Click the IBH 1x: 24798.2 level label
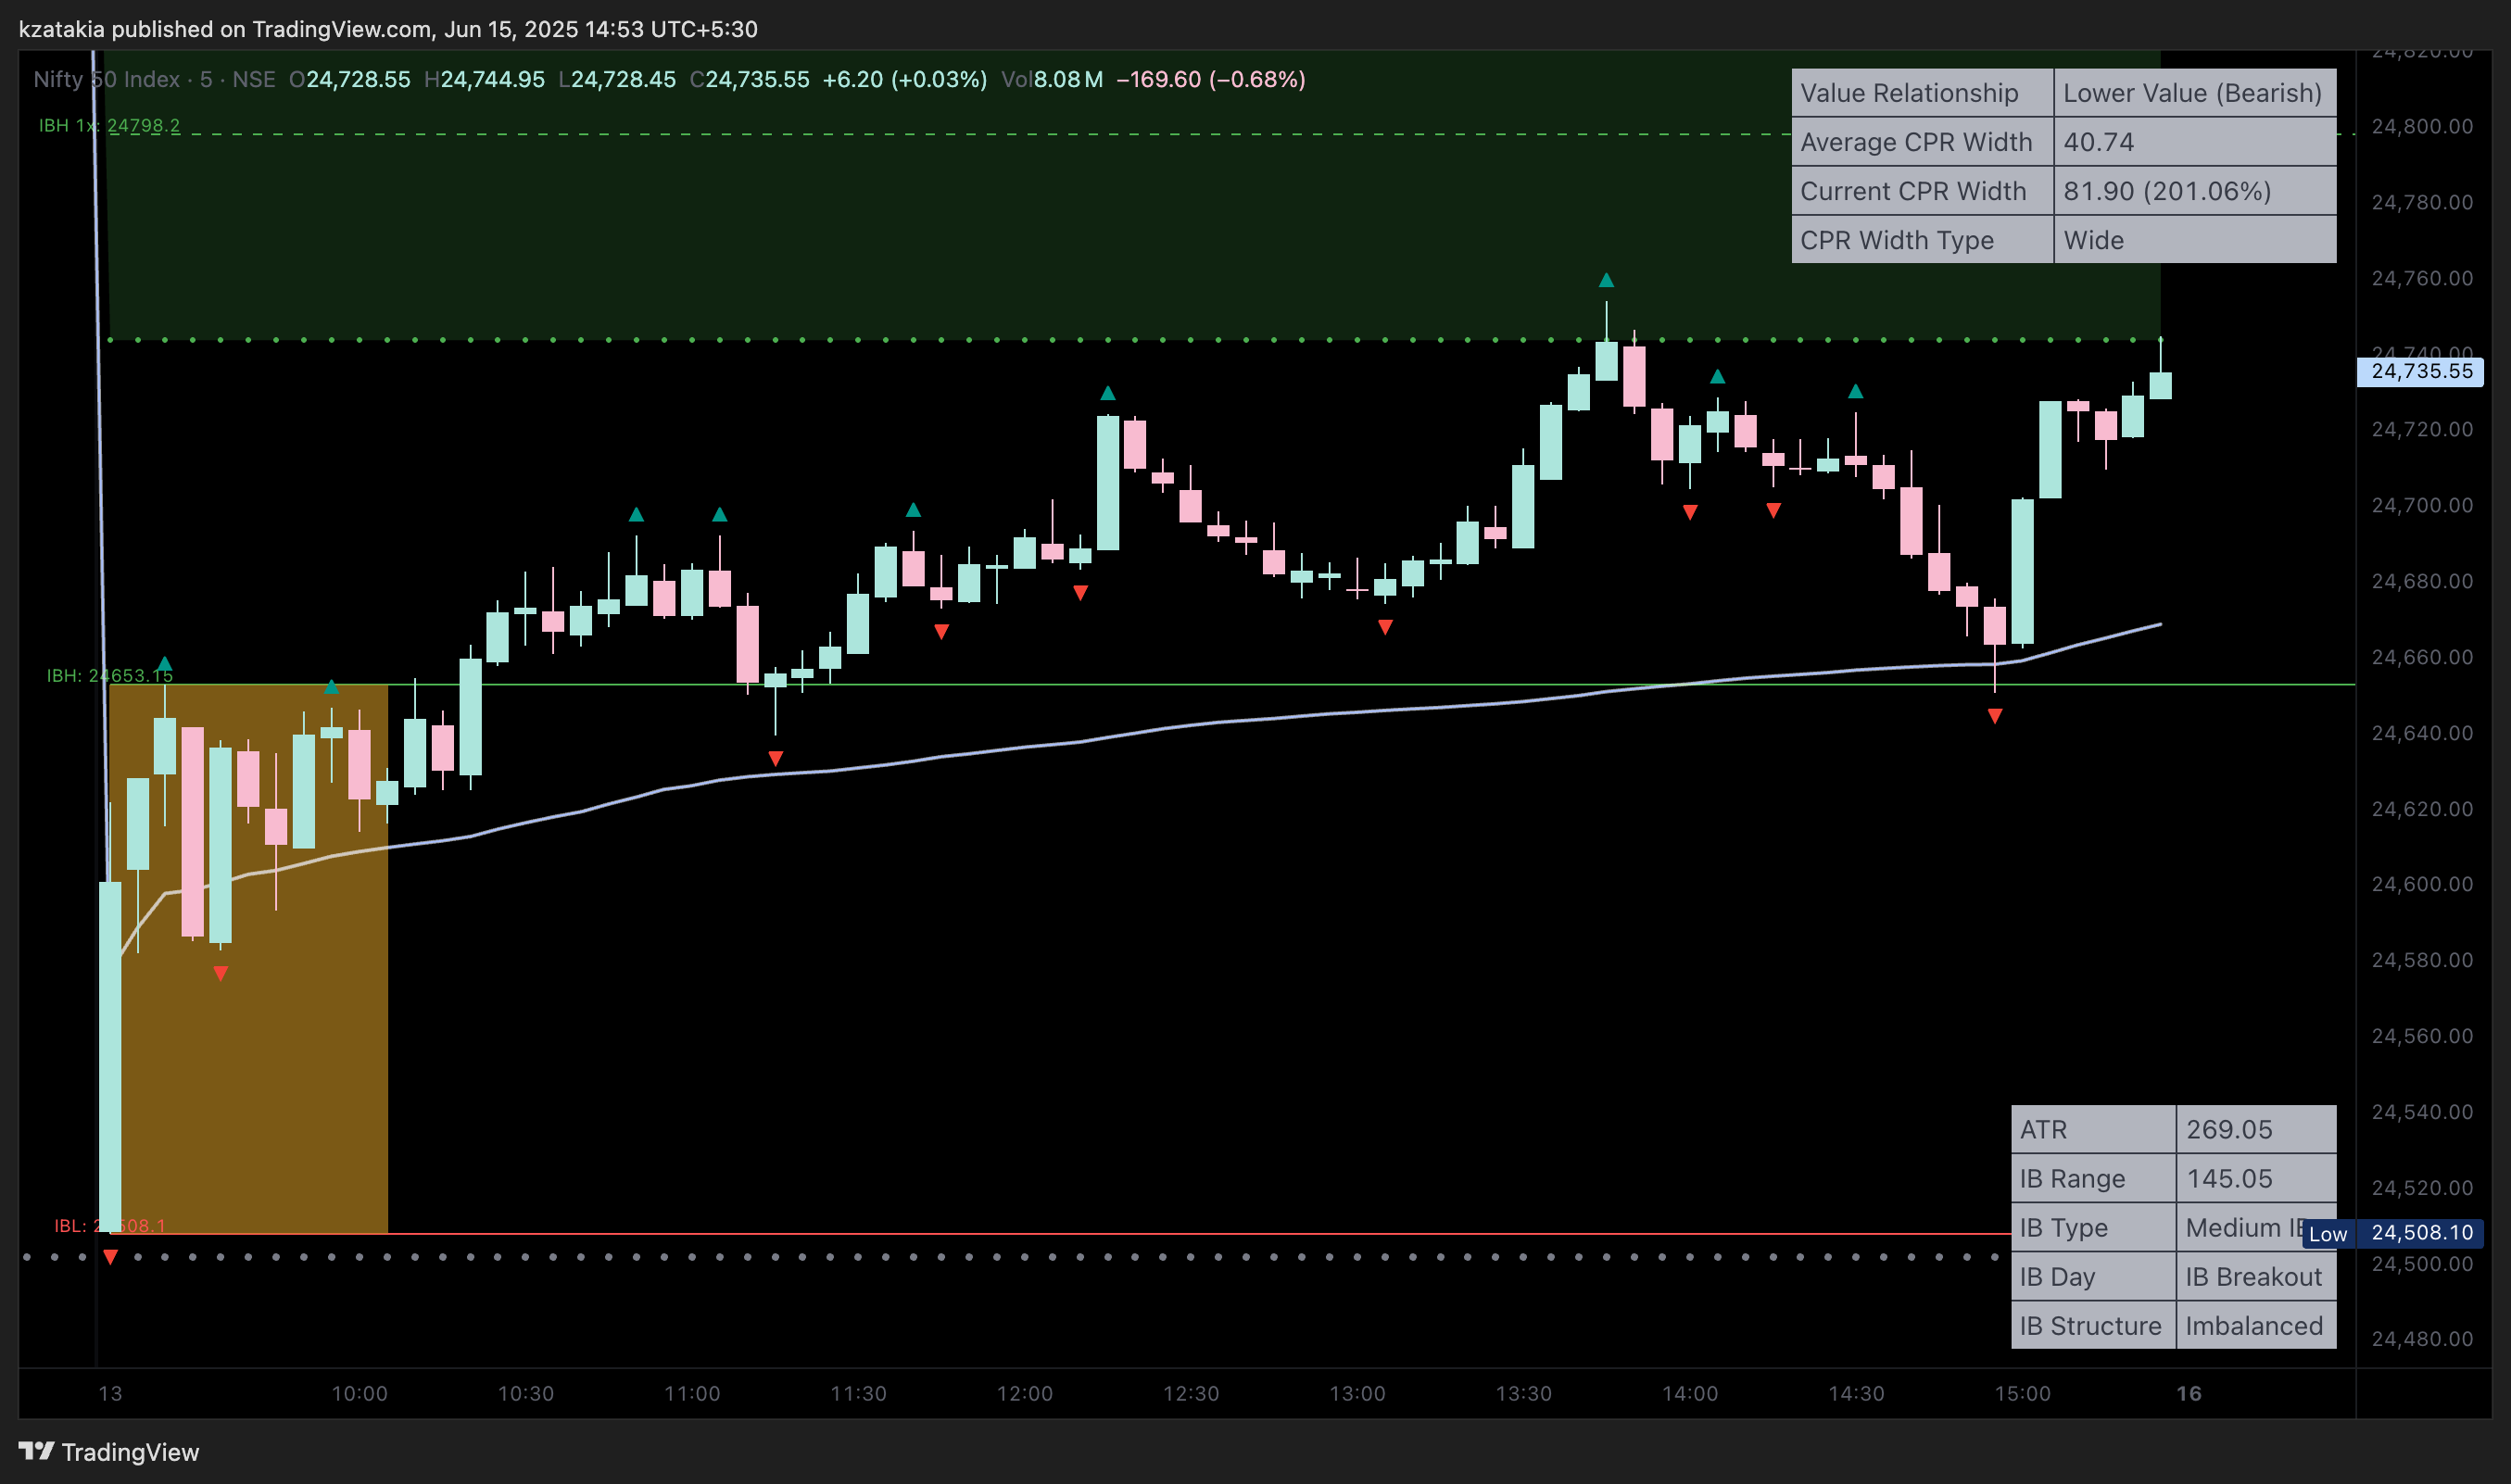The width and height of the screenshot is (2511, 1484). coord(109,125)
